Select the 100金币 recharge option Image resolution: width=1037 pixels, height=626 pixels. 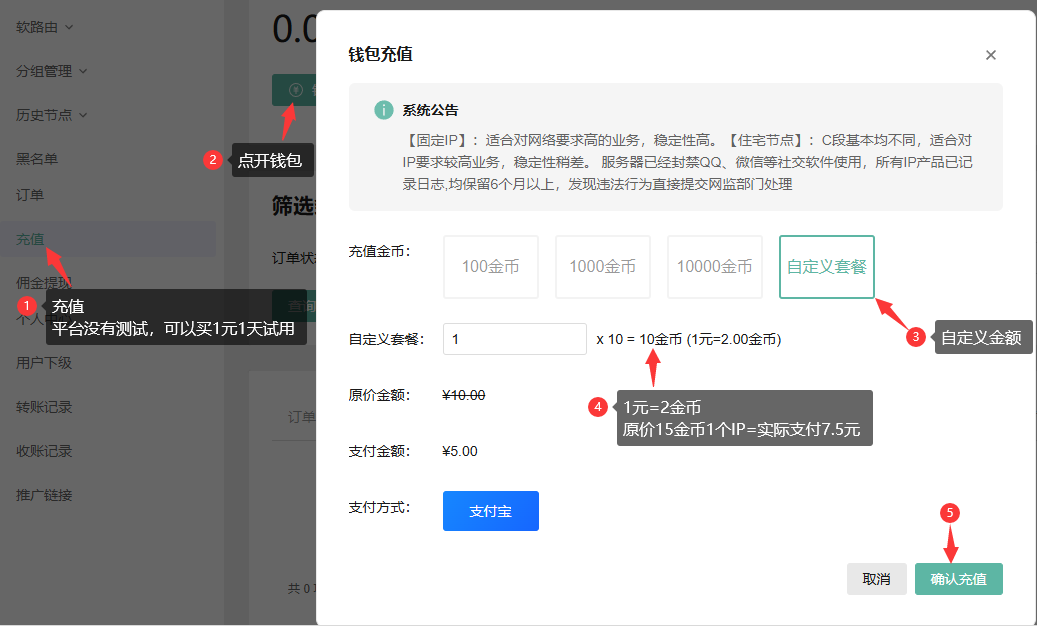490,266
